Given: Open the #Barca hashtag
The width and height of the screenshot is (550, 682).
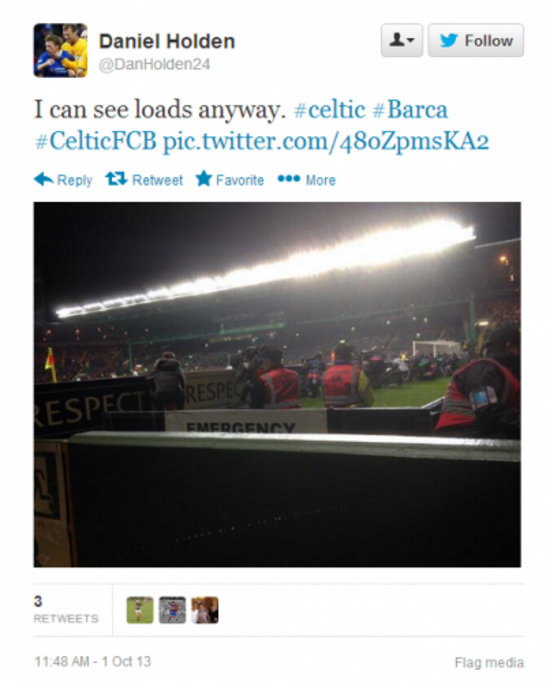Looking at the screenshot, I should coord(410,110).
